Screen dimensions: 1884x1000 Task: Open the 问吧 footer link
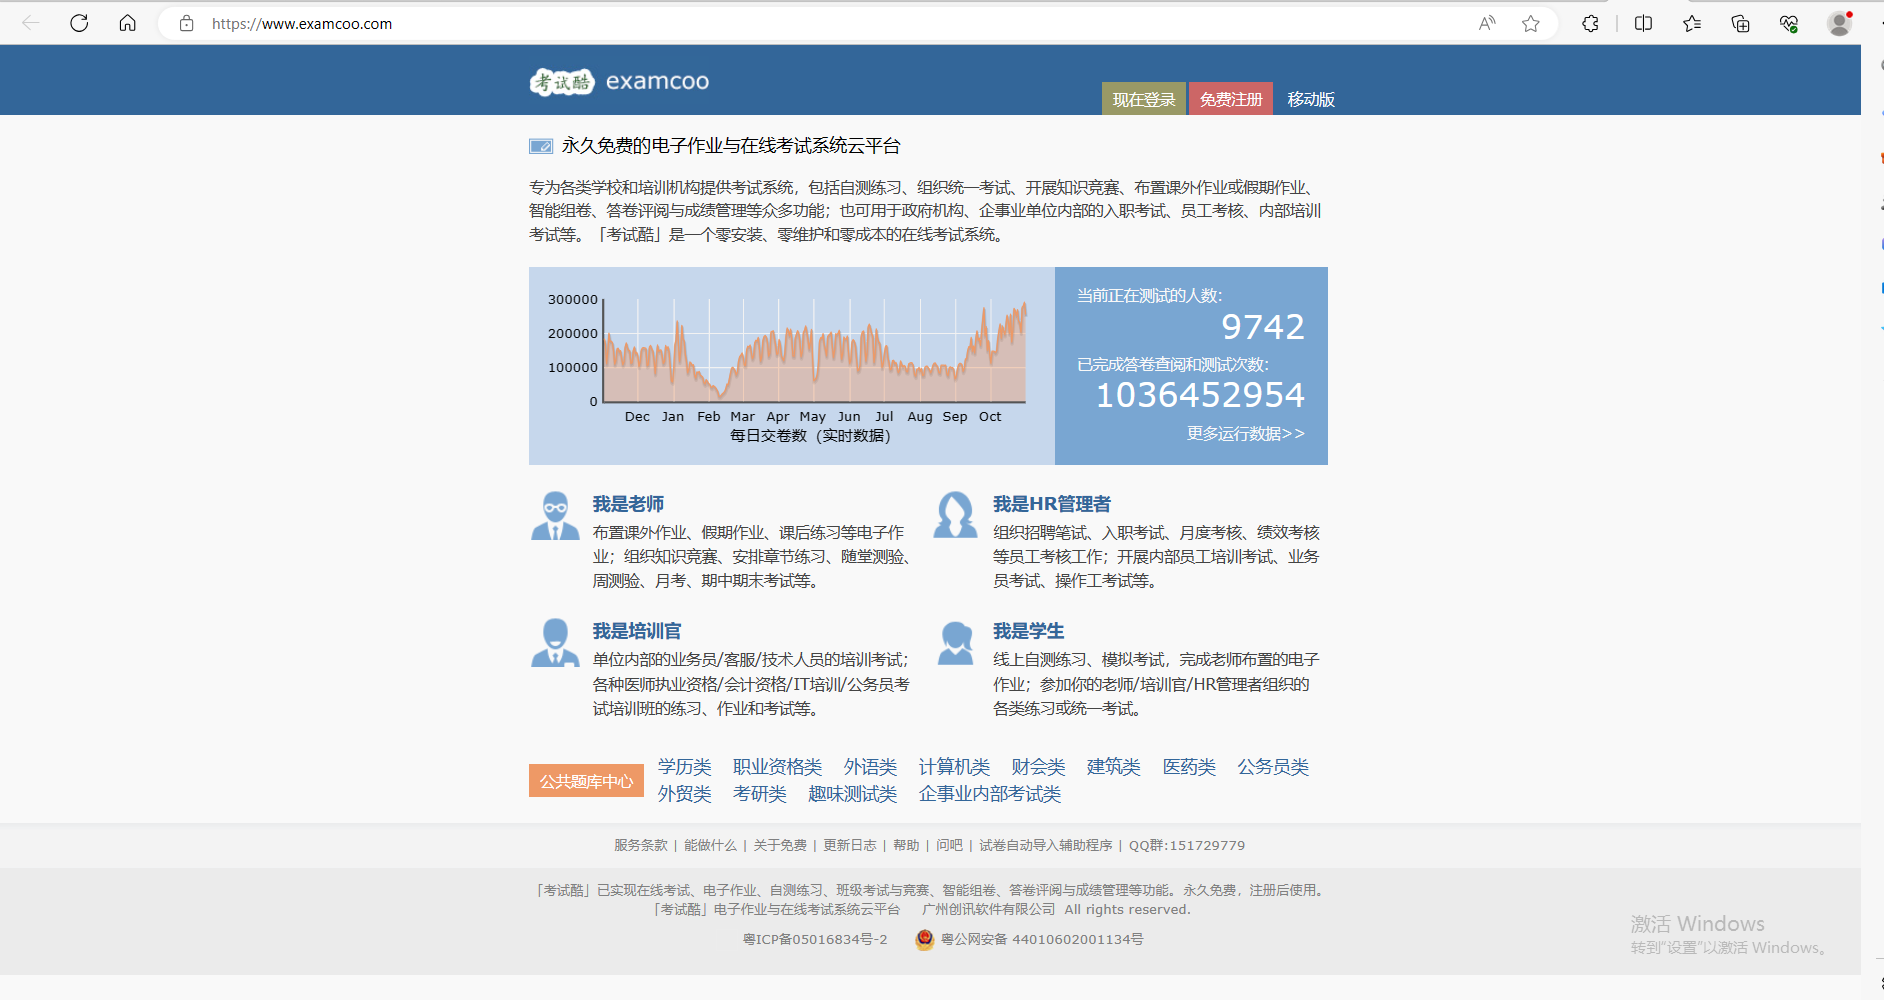949,845
